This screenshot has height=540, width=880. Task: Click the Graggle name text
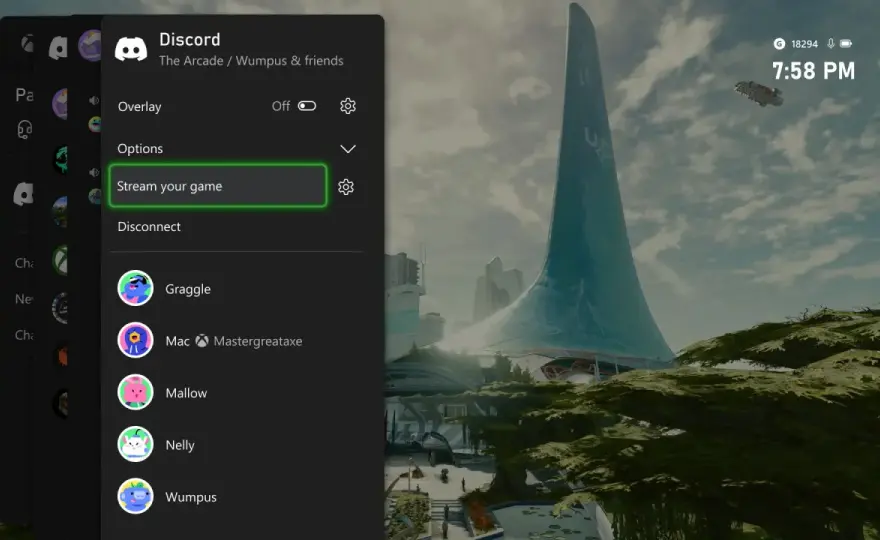pyautogui.click(x=188, y=289)
